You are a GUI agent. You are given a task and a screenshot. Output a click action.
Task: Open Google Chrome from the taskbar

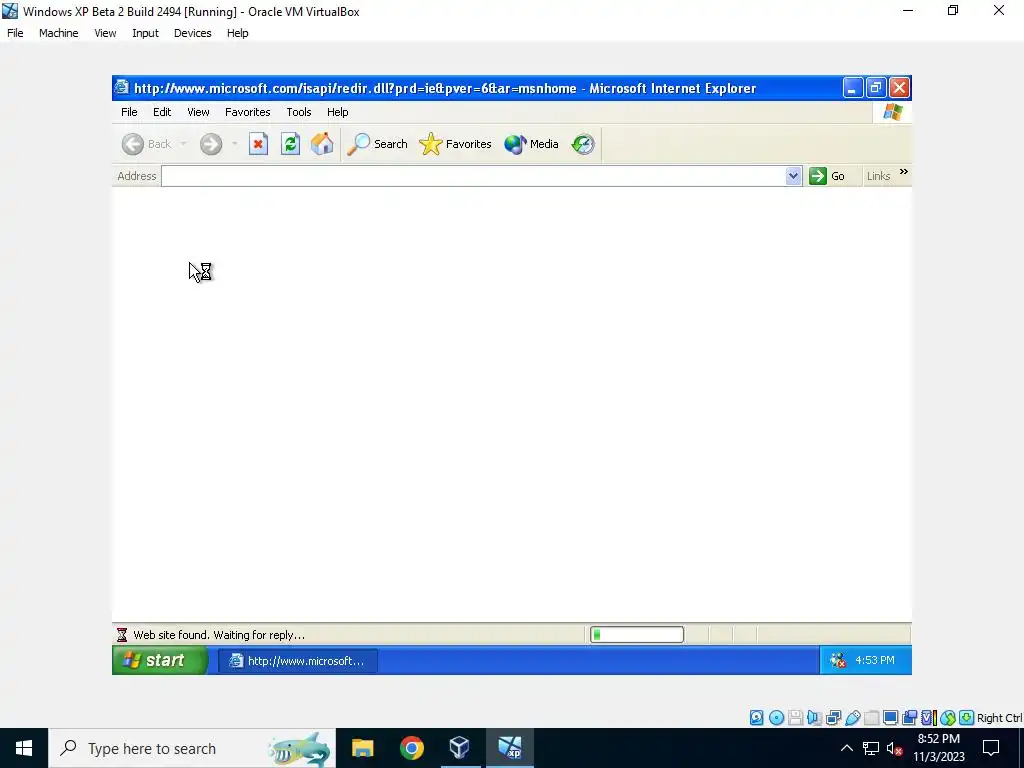(x=411, y=748)
